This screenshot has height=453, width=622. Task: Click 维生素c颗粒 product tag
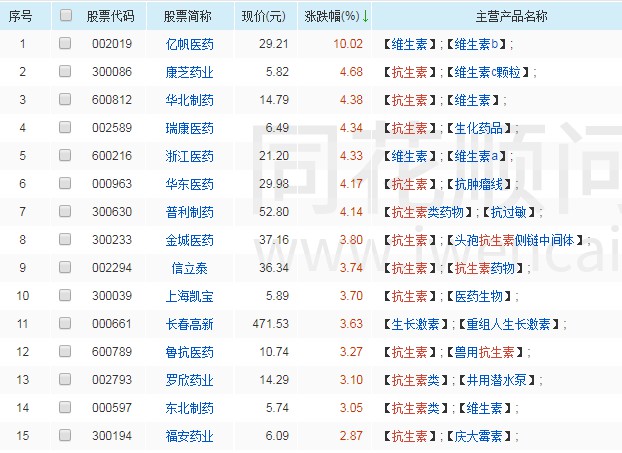tap(488, 72)
